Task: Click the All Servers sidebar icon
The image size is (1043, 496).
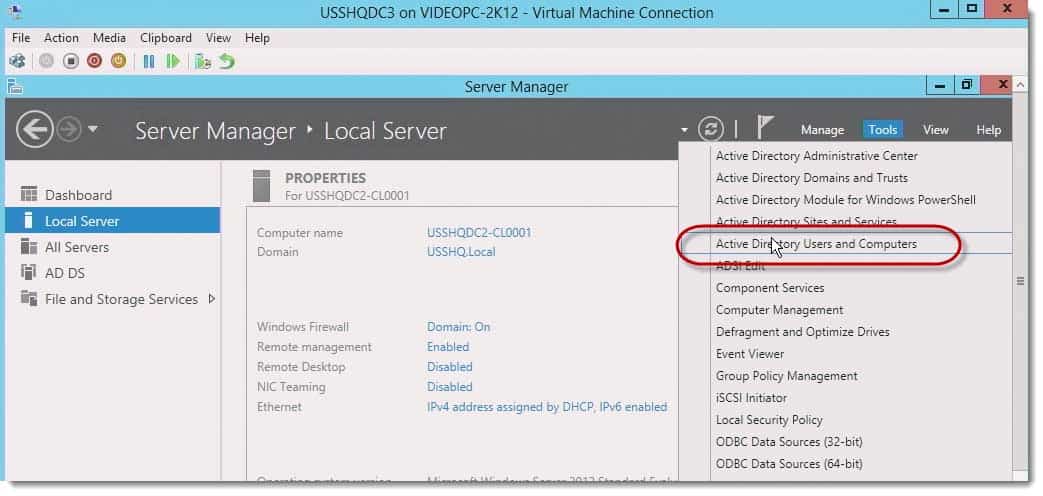Action: pos(29,247)
